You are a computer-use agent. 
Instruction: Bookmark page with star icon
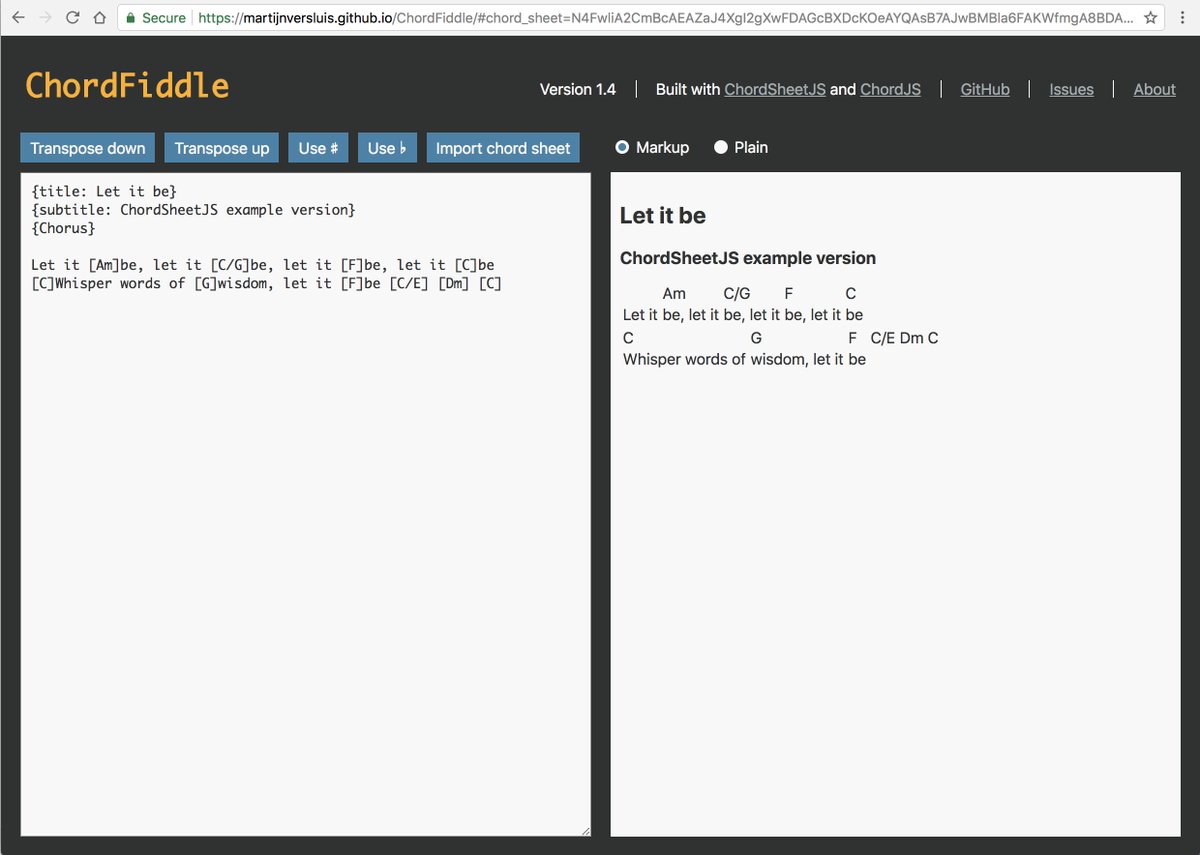(x=1152, y=18)
